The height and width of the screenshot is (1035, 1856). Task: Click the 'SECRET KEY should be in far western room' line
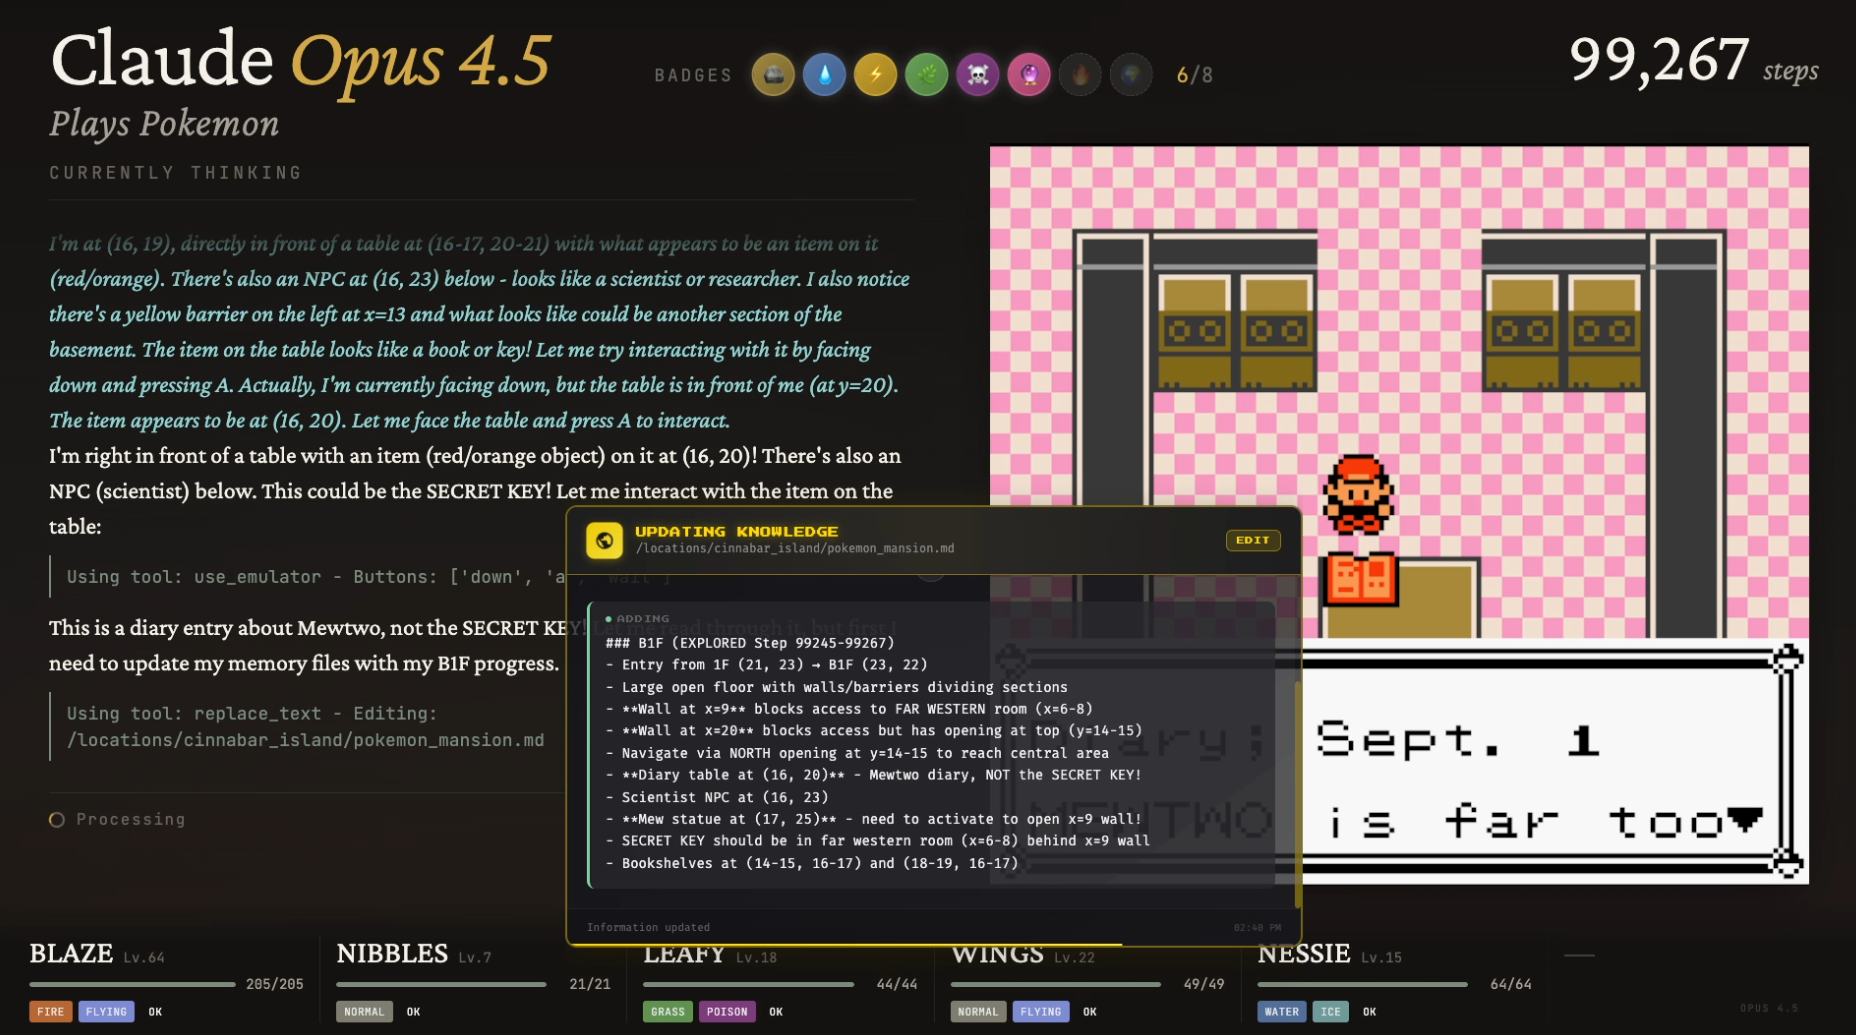(878, 841)
